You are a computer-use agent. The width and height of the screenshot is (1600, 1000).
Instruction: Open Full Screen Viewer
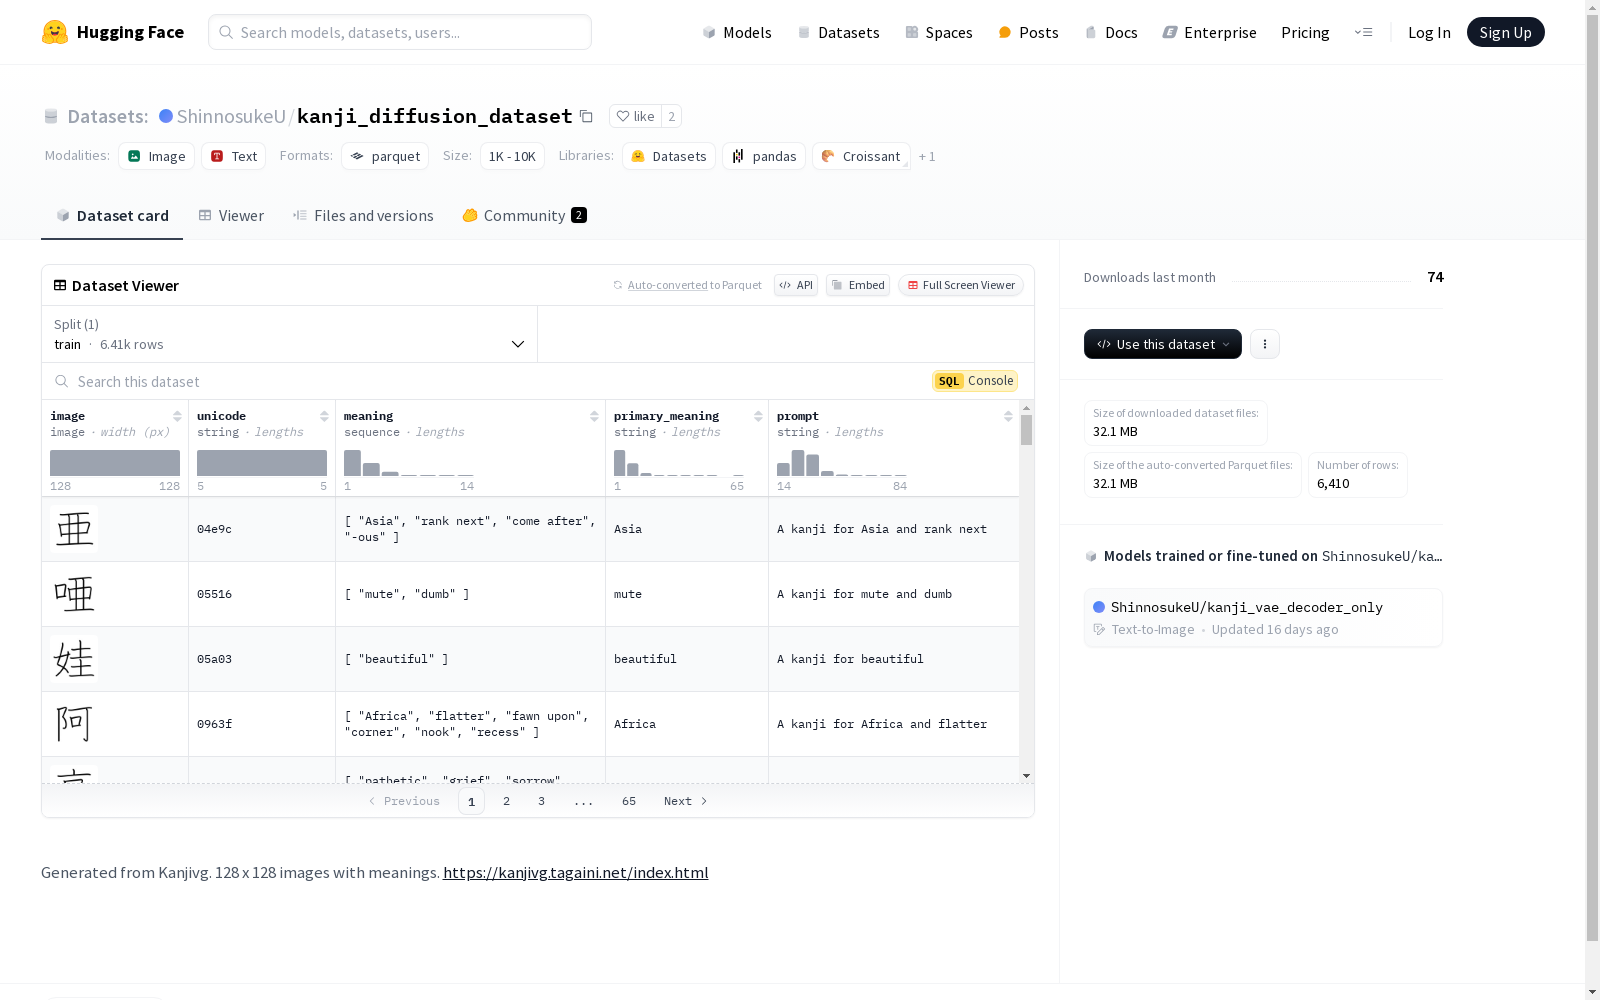(961, 285)
